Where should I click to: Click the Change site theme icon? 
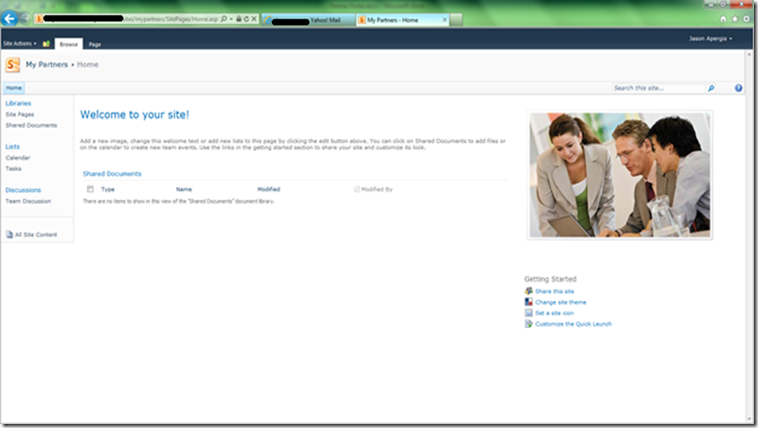529,302
